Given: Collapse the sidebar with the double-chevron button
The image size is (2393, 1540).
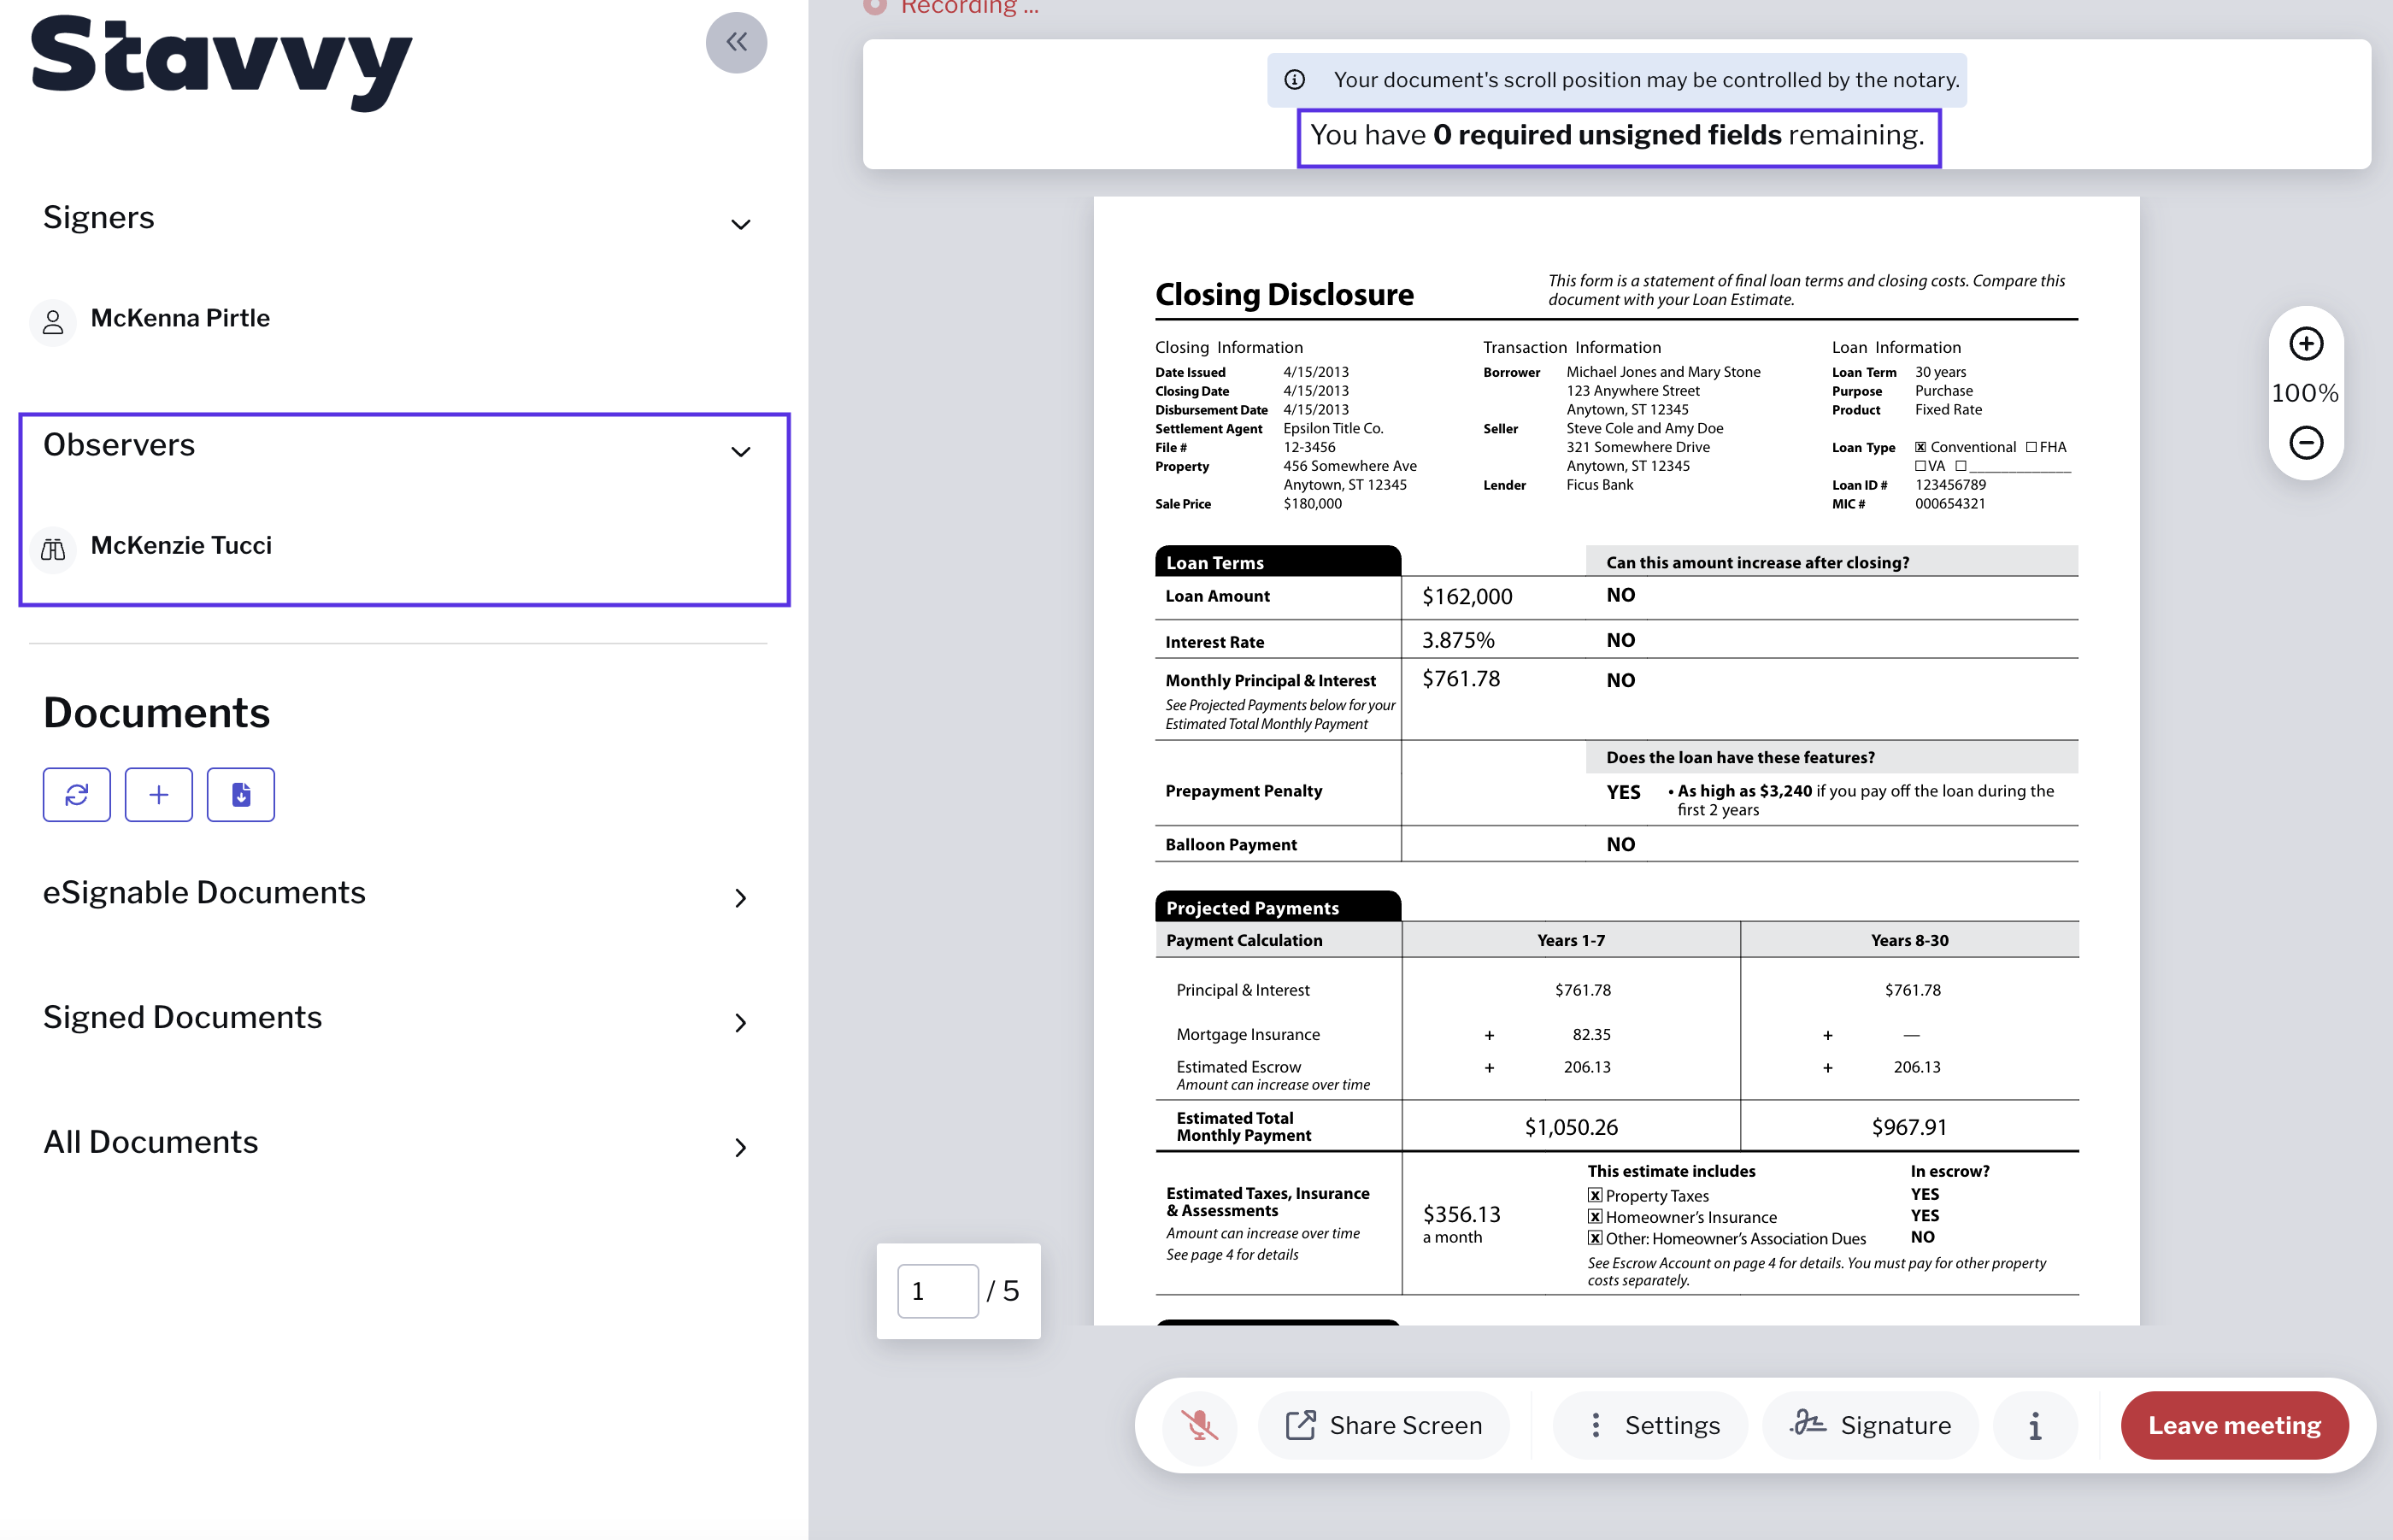Looking at the screenshot, I should click(x=736, y=42).
